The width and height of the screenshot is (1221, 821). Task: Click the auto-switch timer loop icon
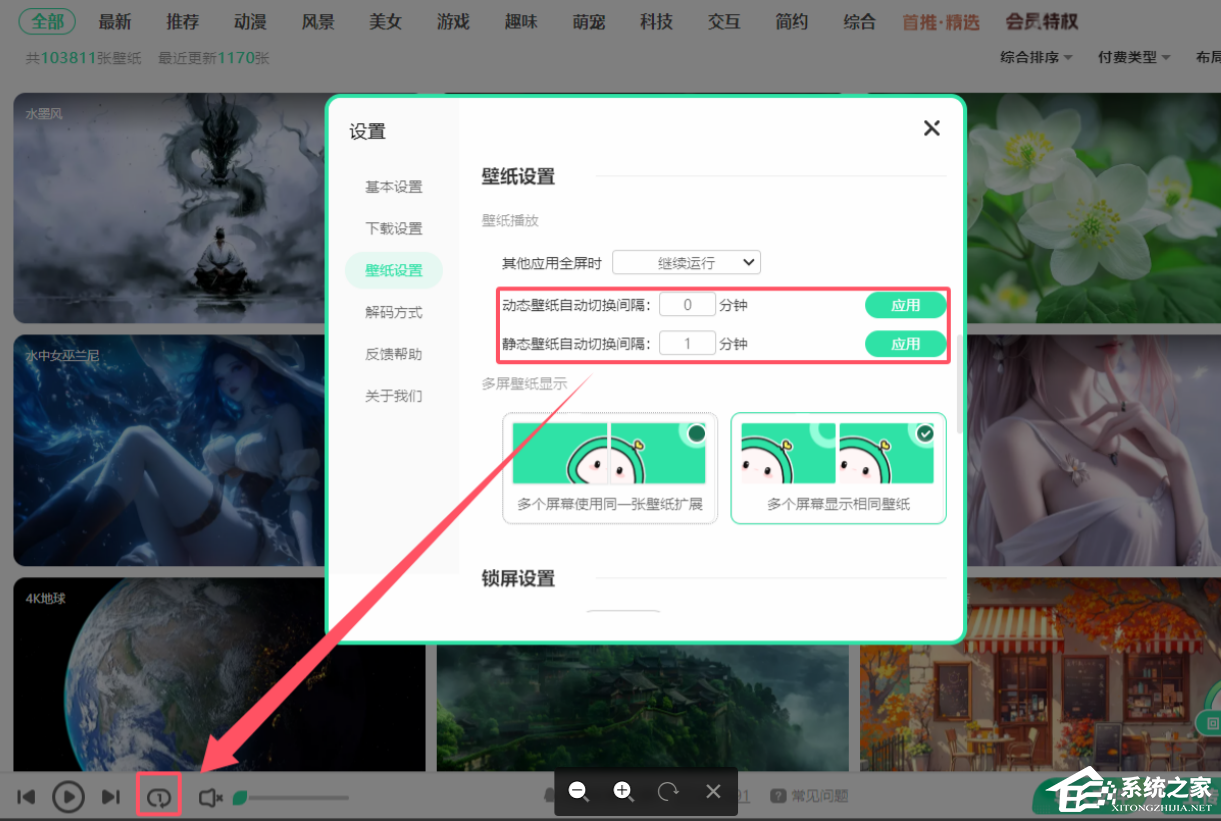pyautogui.click(x=158, y=797)
